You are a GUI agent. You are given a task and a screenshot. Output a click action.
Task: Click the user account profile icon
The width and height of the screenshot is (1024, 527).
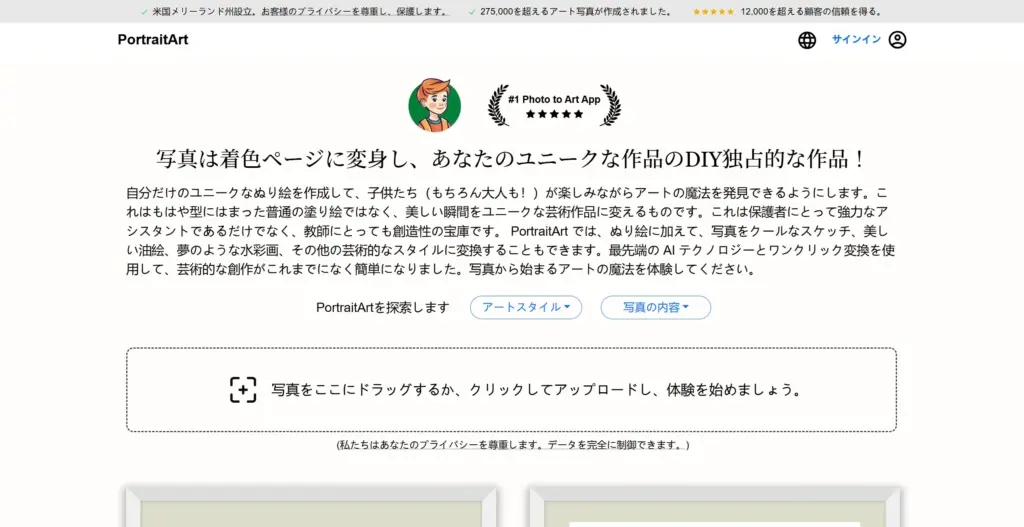(897, 40)
